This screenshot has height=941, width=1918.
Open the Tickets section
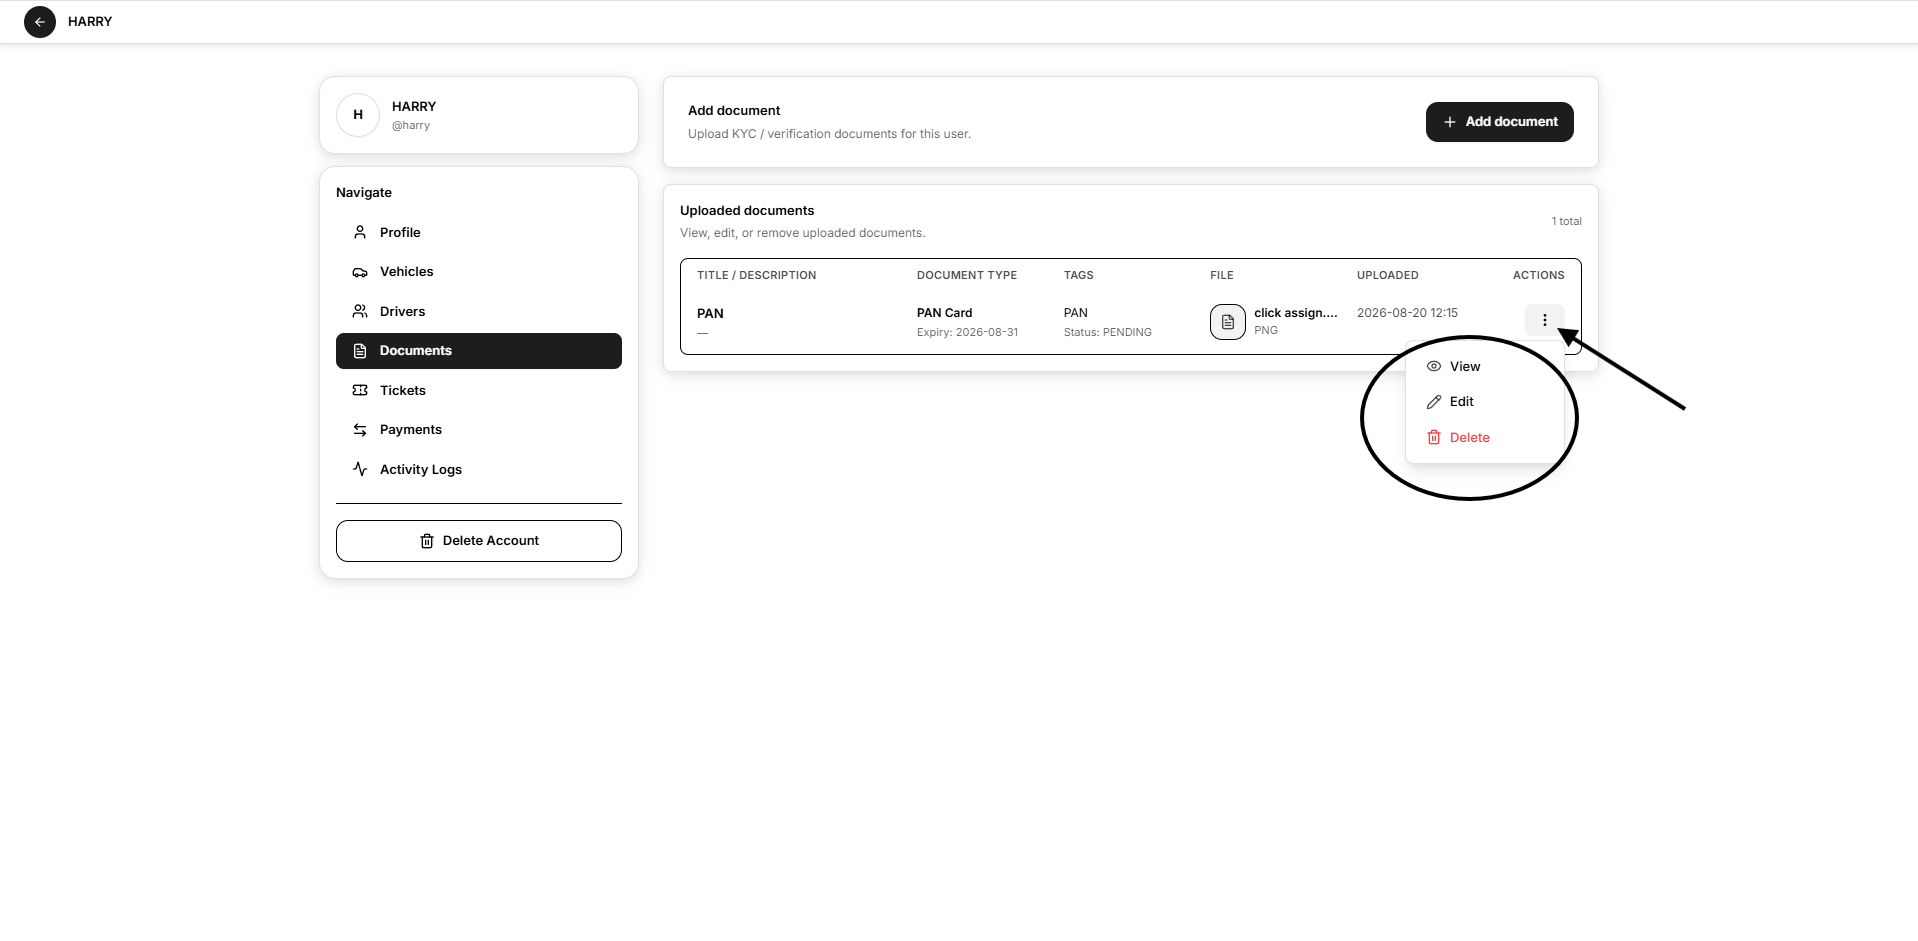(479, 390)
